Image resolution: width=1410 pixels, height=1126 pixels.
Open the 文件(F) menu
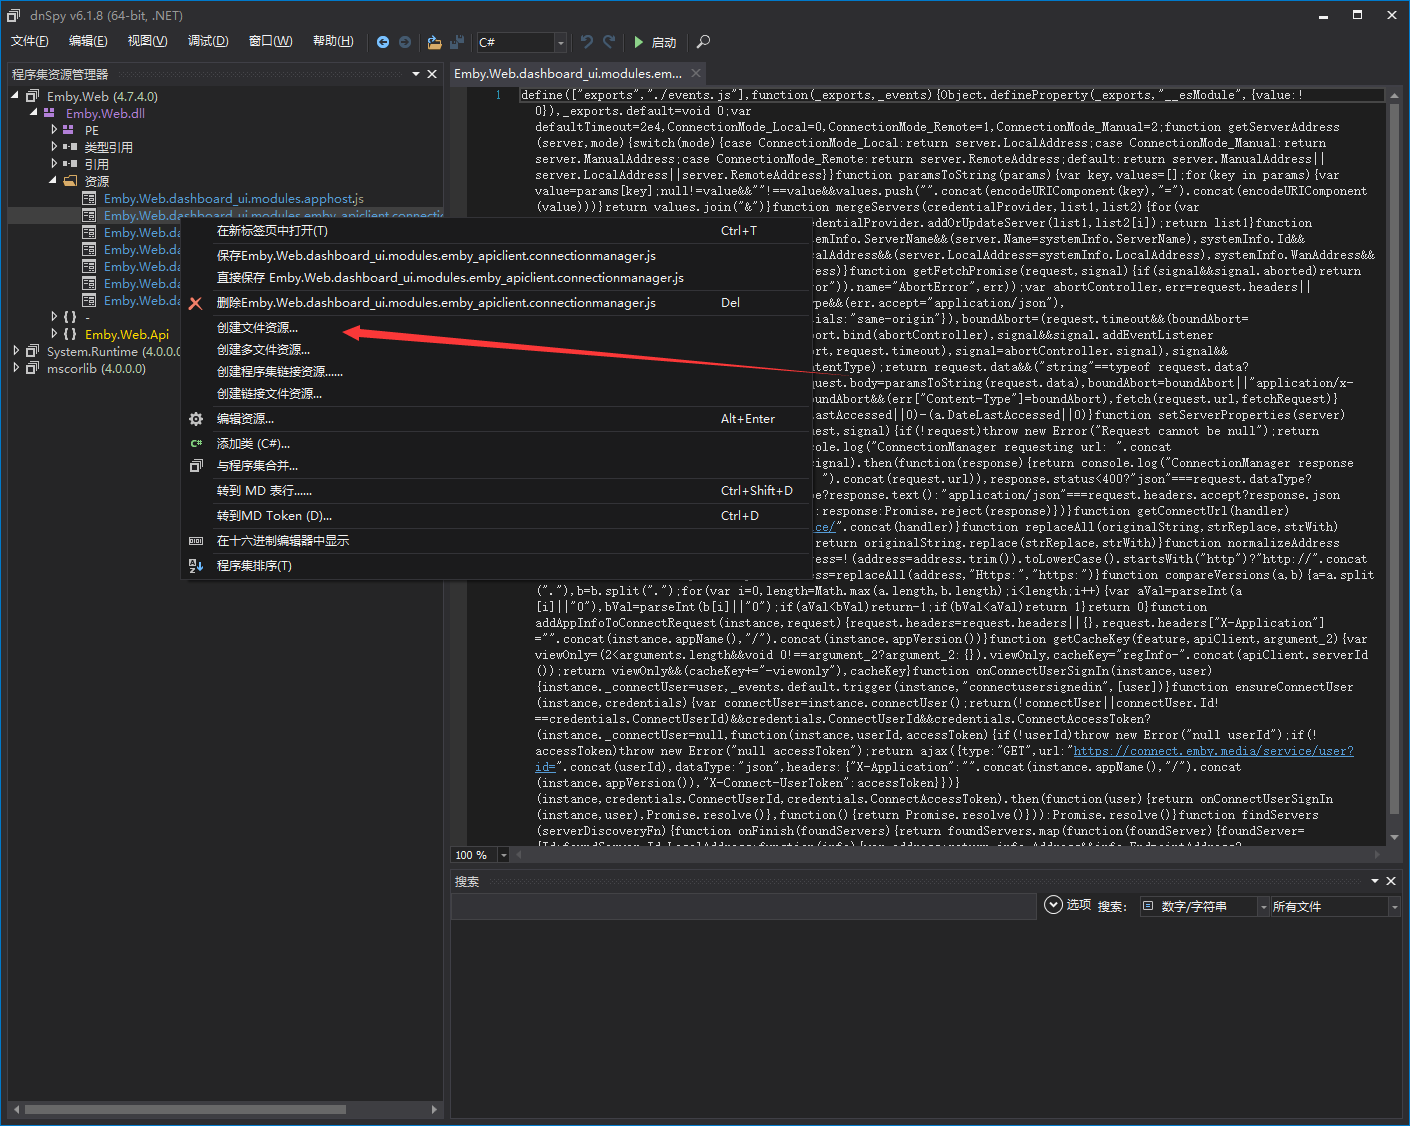click(x=30, y=41)
